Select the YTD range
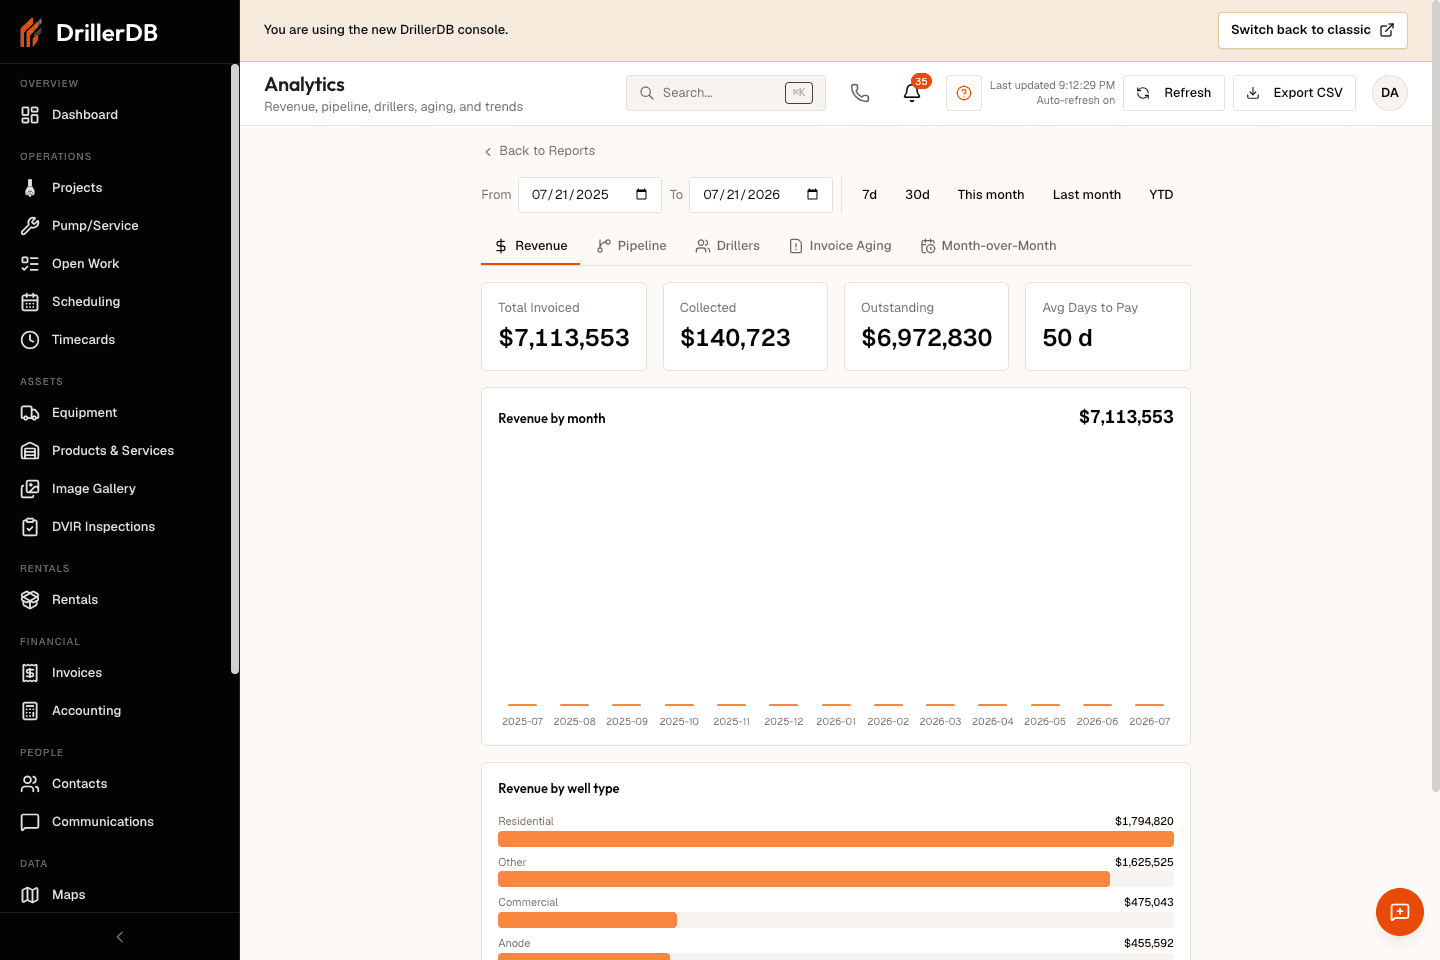Viewport: 1440px width, 960px height. (1161, 195)
